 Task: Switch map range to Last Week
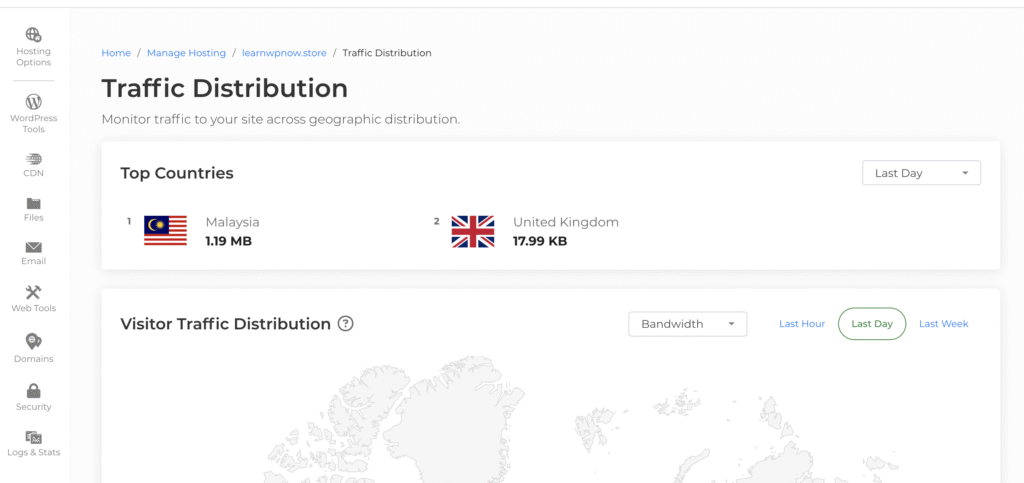pos(943,324)
